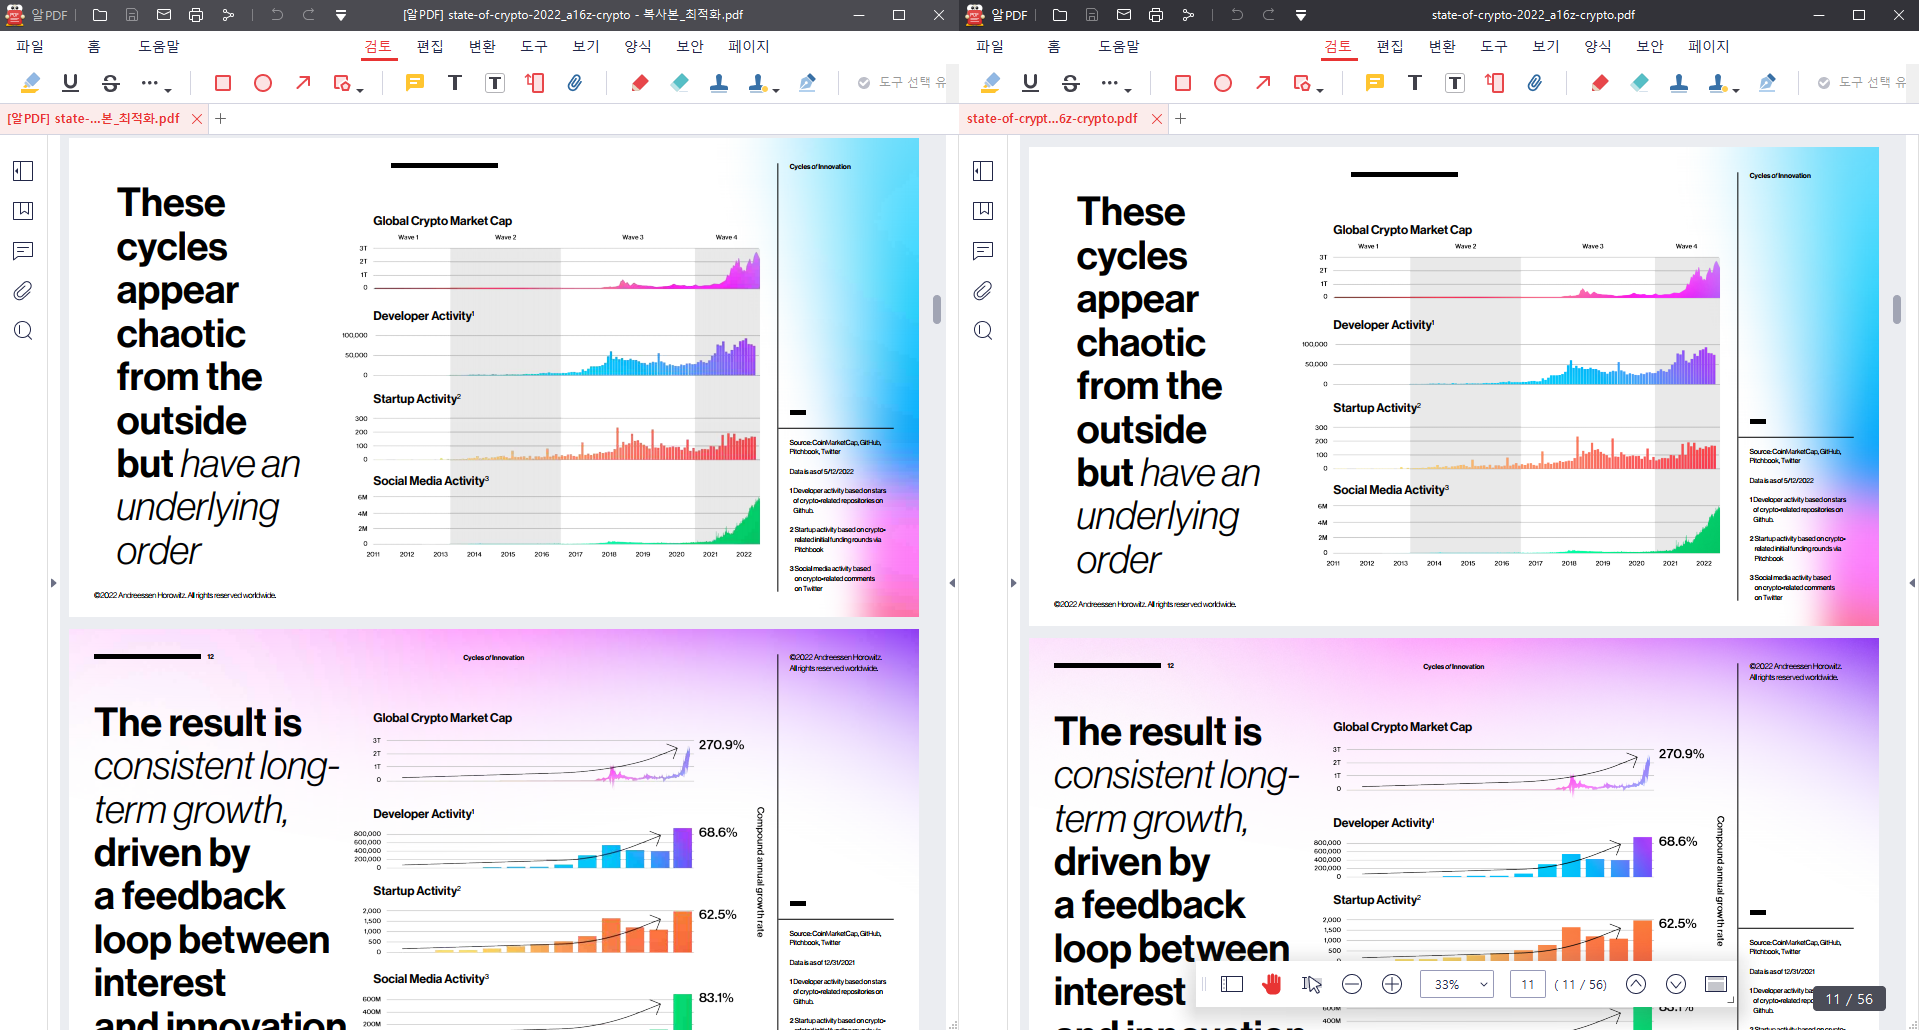The width and height of the screenshot is (1919, 1030).
Task: Click the open folder icon in left title bar
Action: [x=100, y=15]
